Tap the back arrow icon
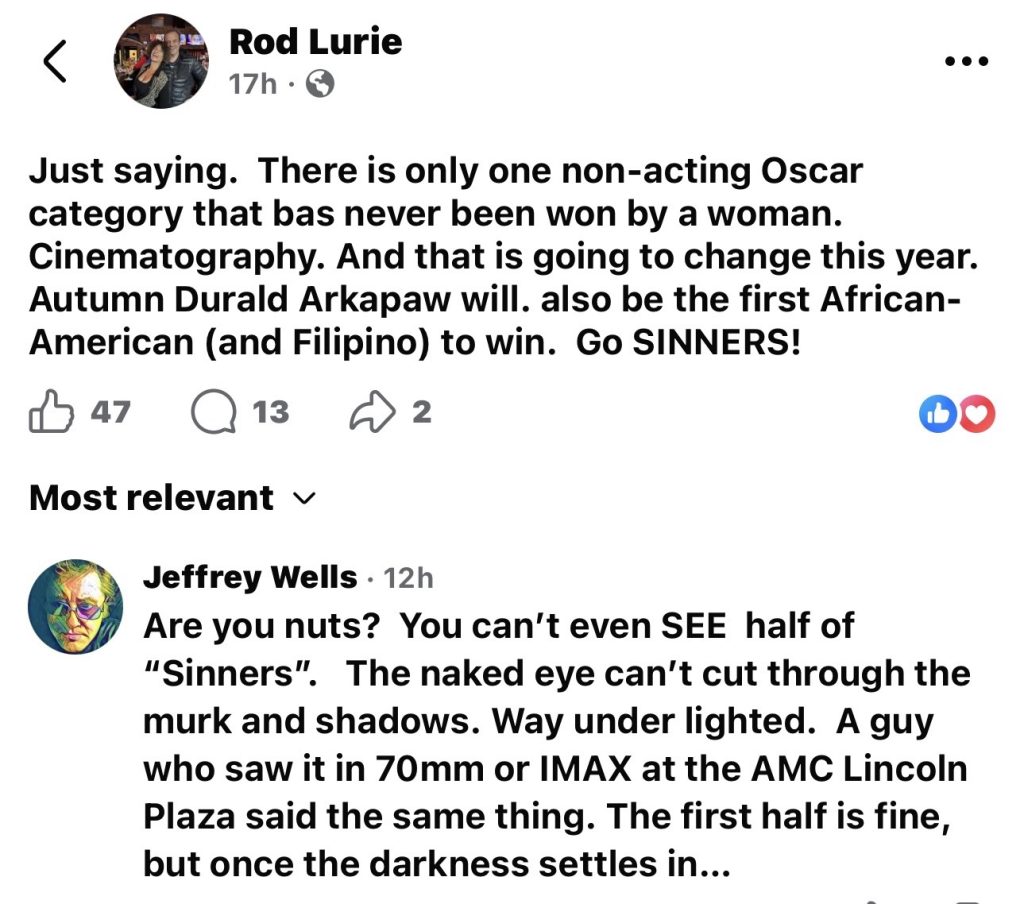This screenshot has height=904, width=1024. [55, 63]
